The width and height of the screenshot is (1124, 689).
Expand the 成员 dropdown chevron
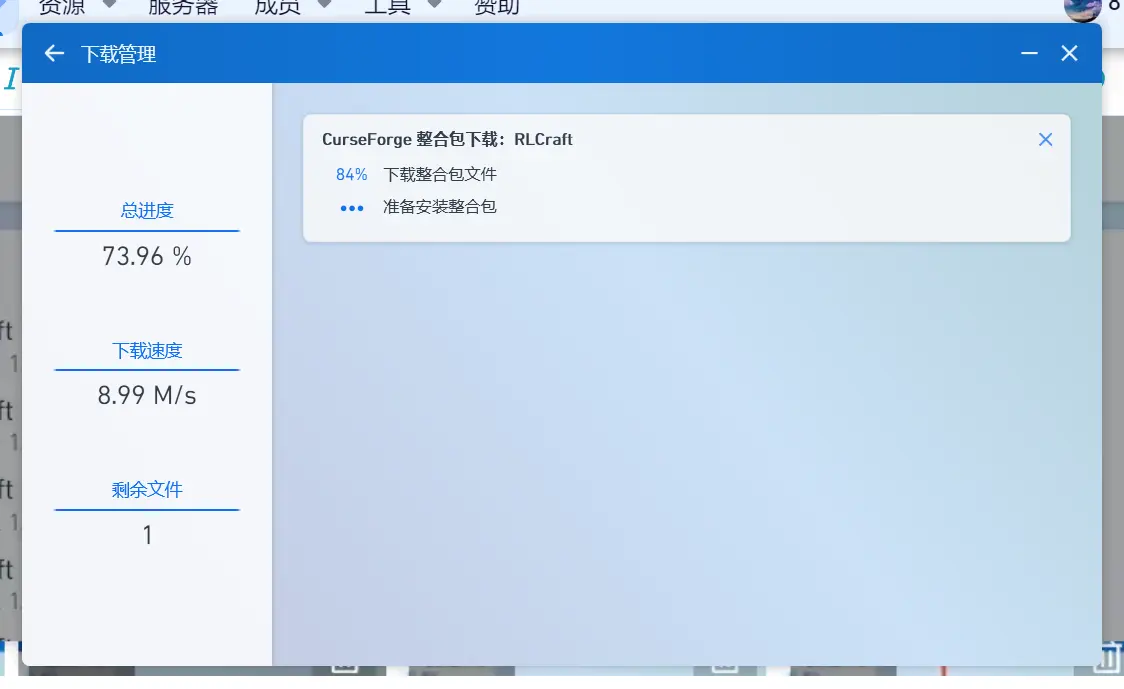[x=323, y=5]
